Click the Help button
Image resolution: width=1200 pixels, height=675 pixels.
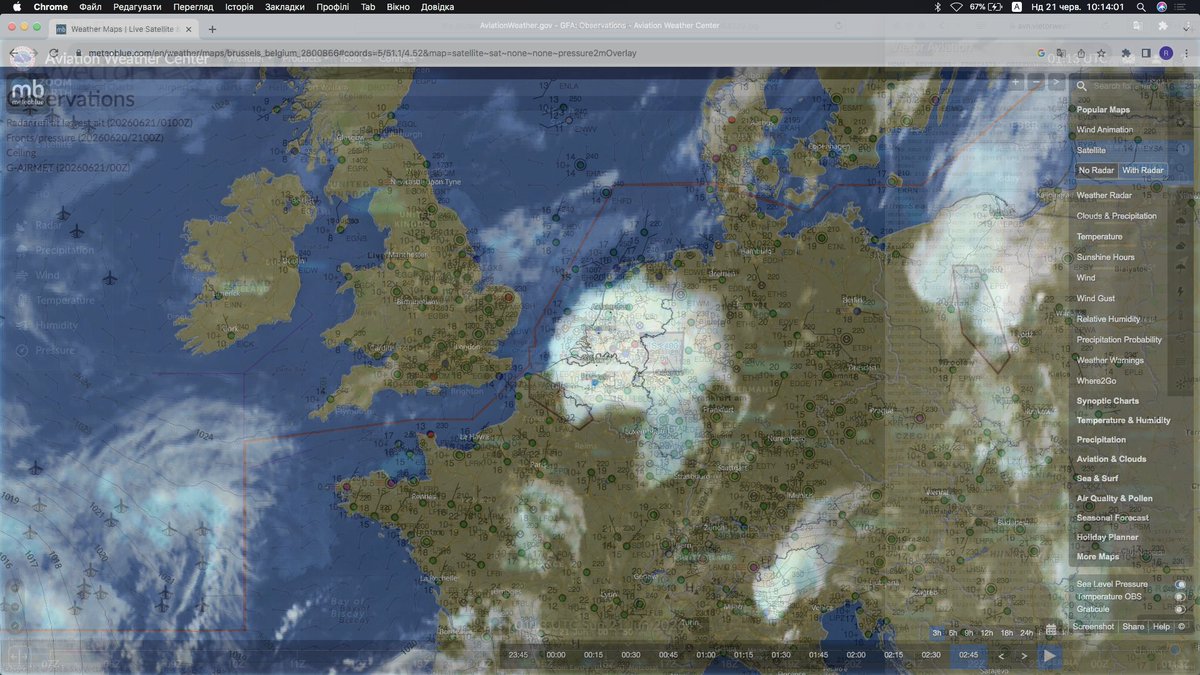click(1161, 626)
